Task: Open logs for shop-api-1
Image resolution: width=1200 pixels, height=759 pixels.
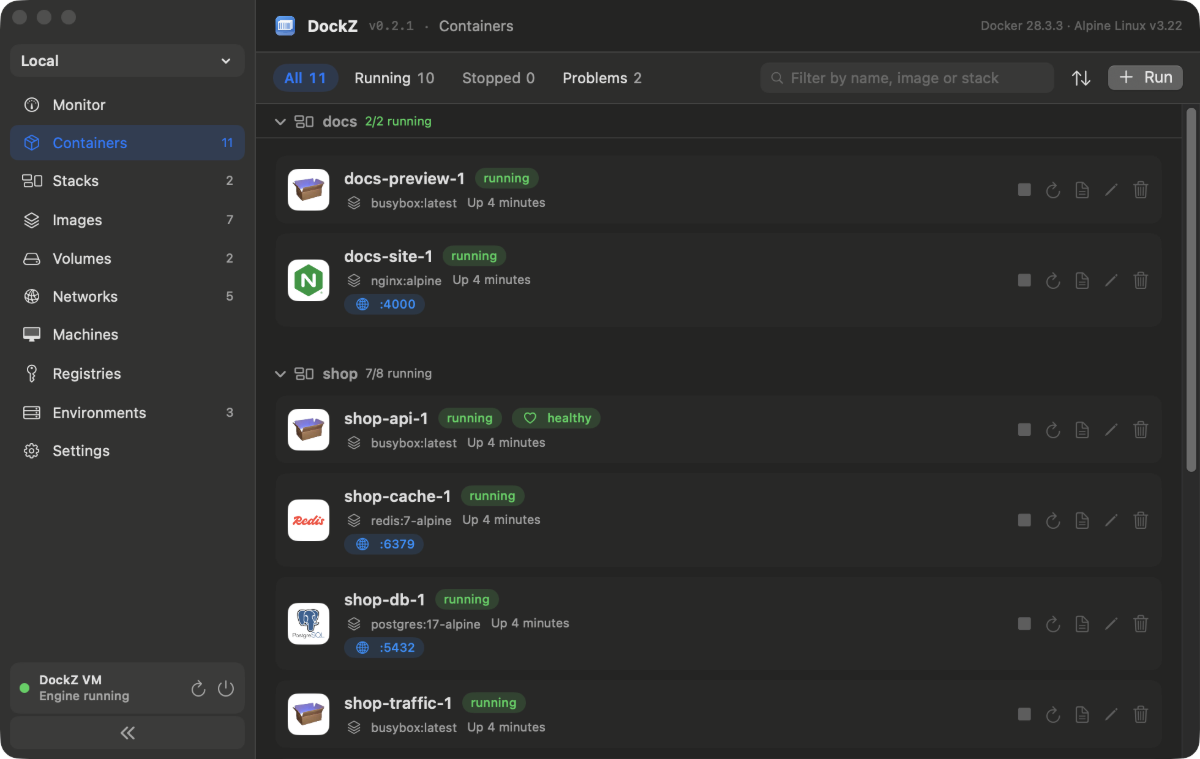Action: 1081,429
